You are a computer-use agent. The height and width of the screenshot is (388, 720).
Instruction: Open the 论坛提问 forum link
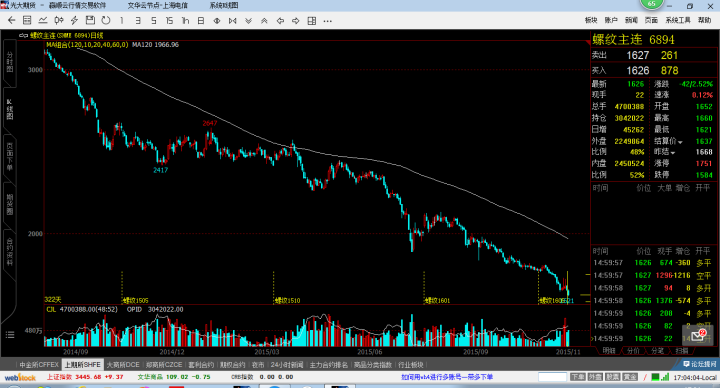tap(699, 364)
